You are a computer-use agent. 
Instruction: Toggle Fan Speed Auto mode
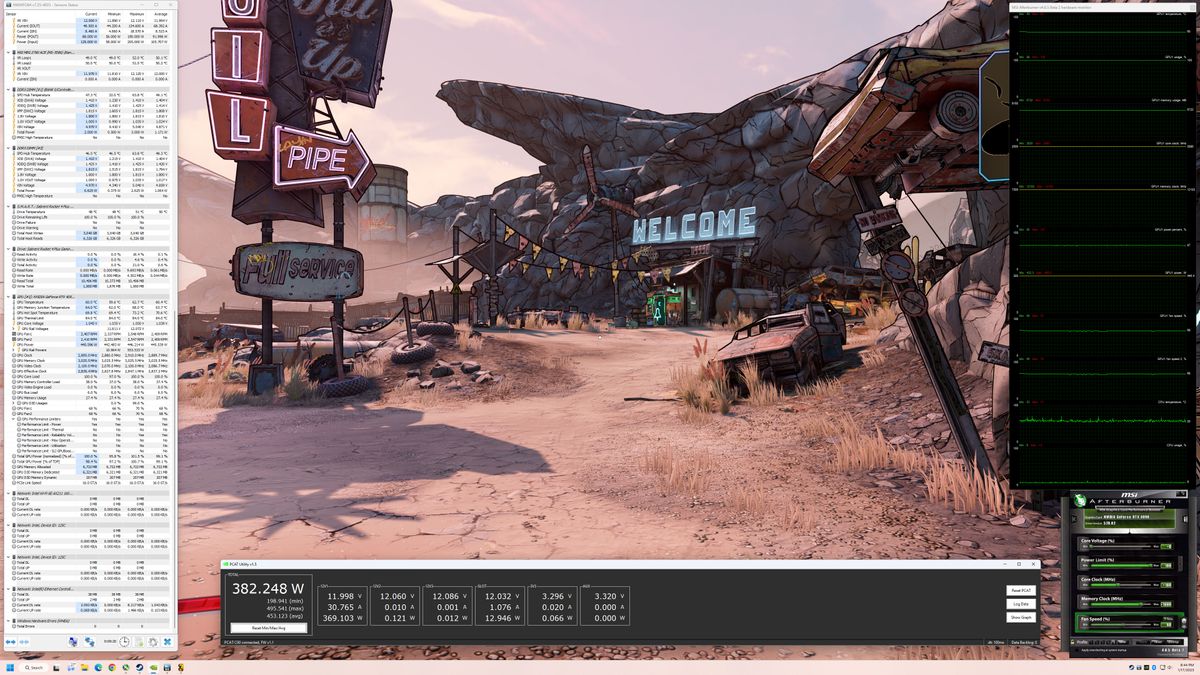coord(1168,619)
